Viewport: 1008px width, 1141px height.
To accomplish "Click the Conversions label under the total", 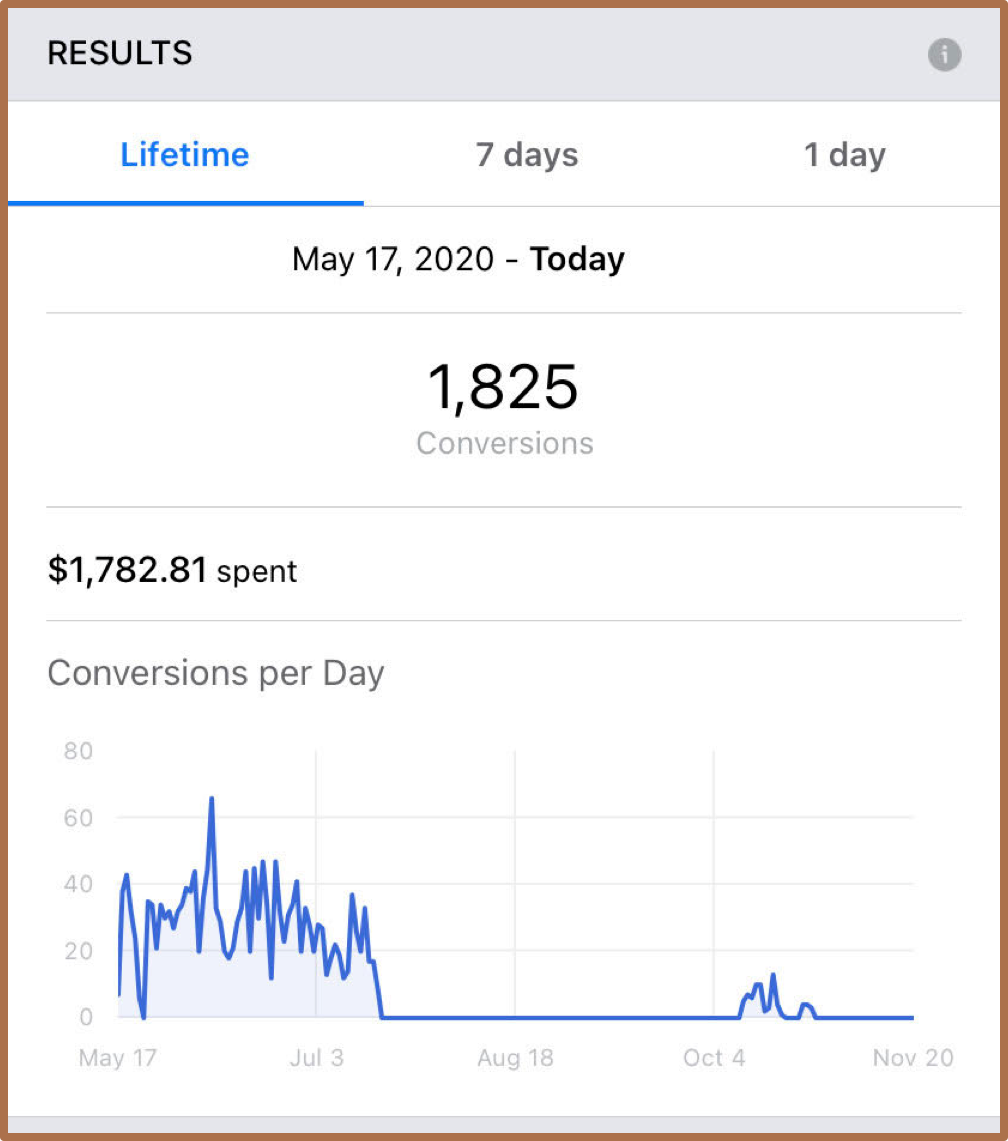I will point(504,443).
